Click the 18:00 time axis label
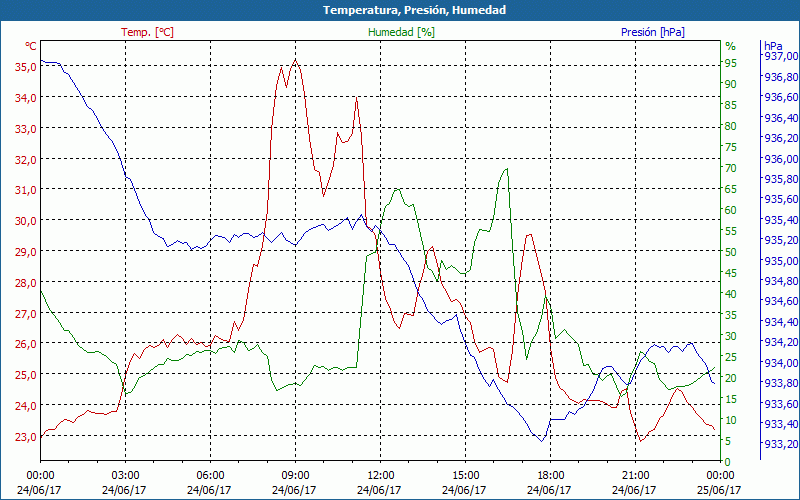Image resolution: width=800 pixels, height=500 pixels. [x=550, y=476]
